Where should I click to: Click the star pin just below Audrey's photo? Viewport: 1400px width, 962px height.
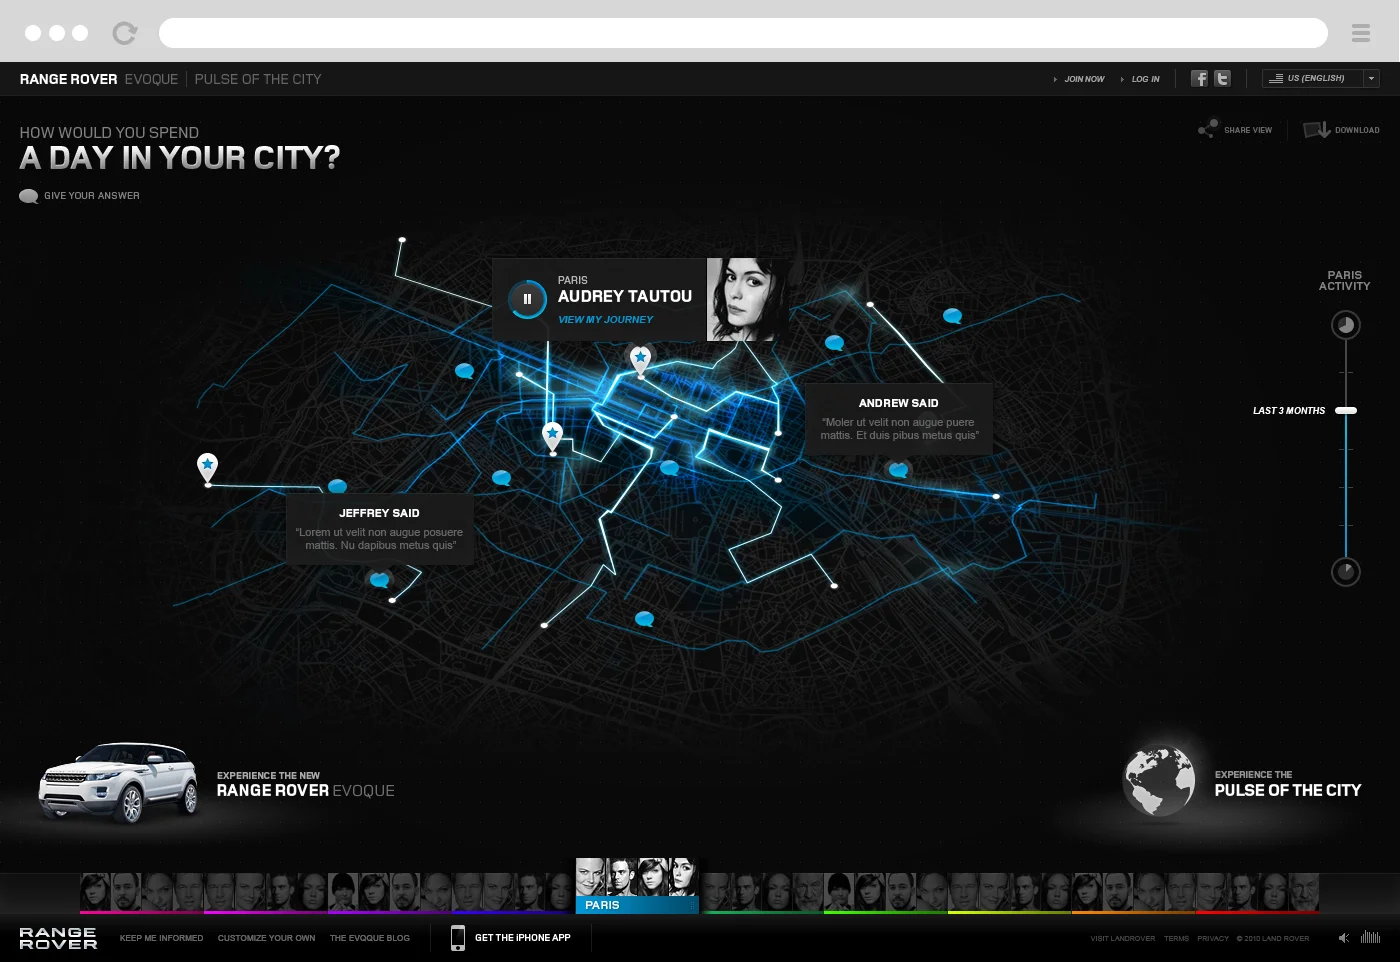[640, 360]
